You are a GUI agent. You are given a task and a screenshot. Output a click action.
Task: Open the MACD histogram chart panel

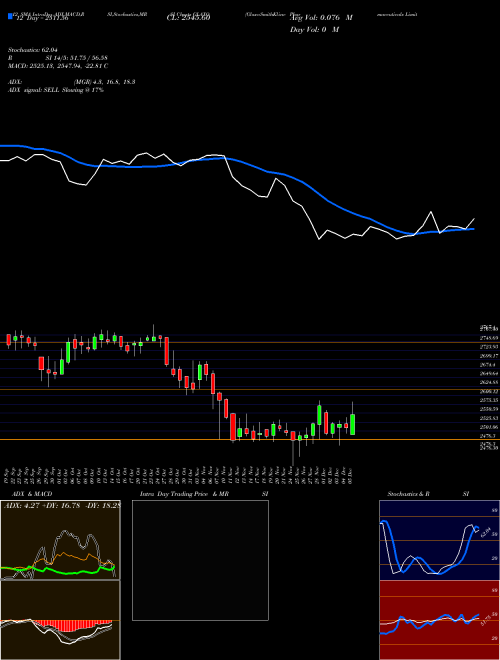pyautogui.click(x=60, y=620)
